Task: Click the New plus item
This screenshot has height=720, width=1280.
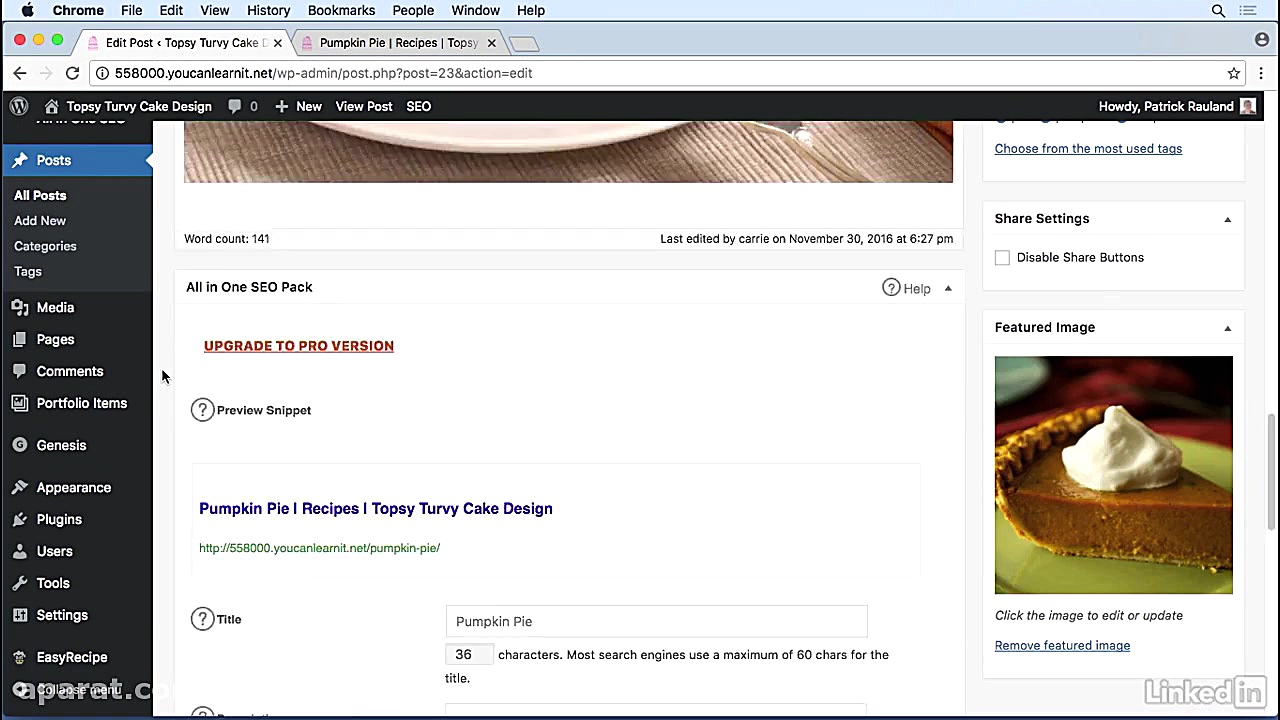Action: click(298, 106)
